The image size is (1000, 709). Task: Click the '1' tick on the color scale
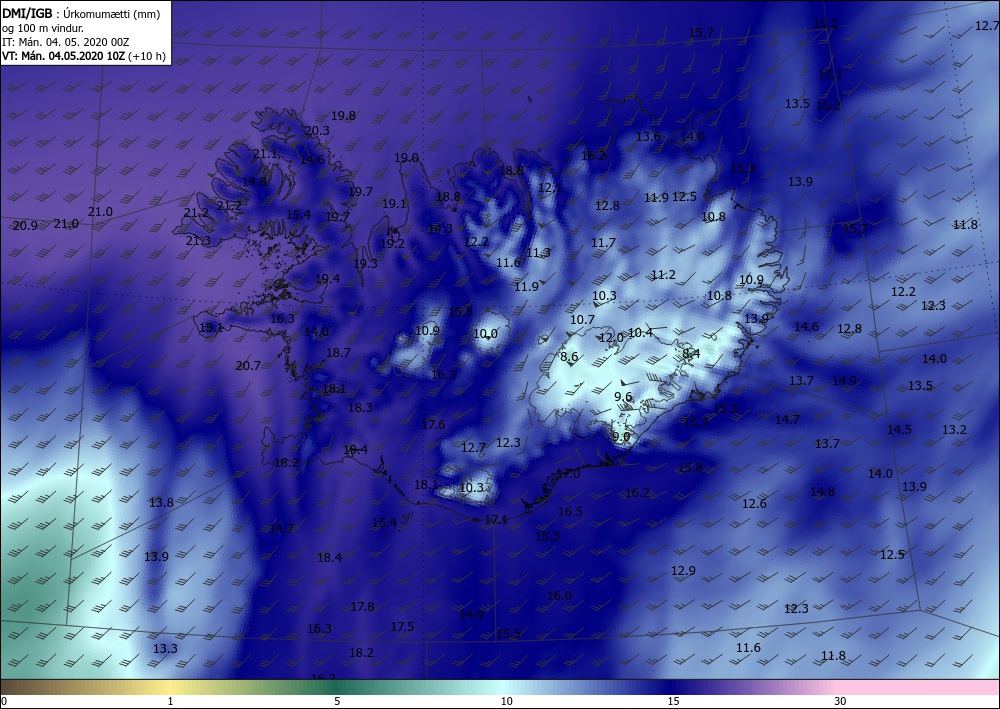pyautogui.click(x=170, y=702)
